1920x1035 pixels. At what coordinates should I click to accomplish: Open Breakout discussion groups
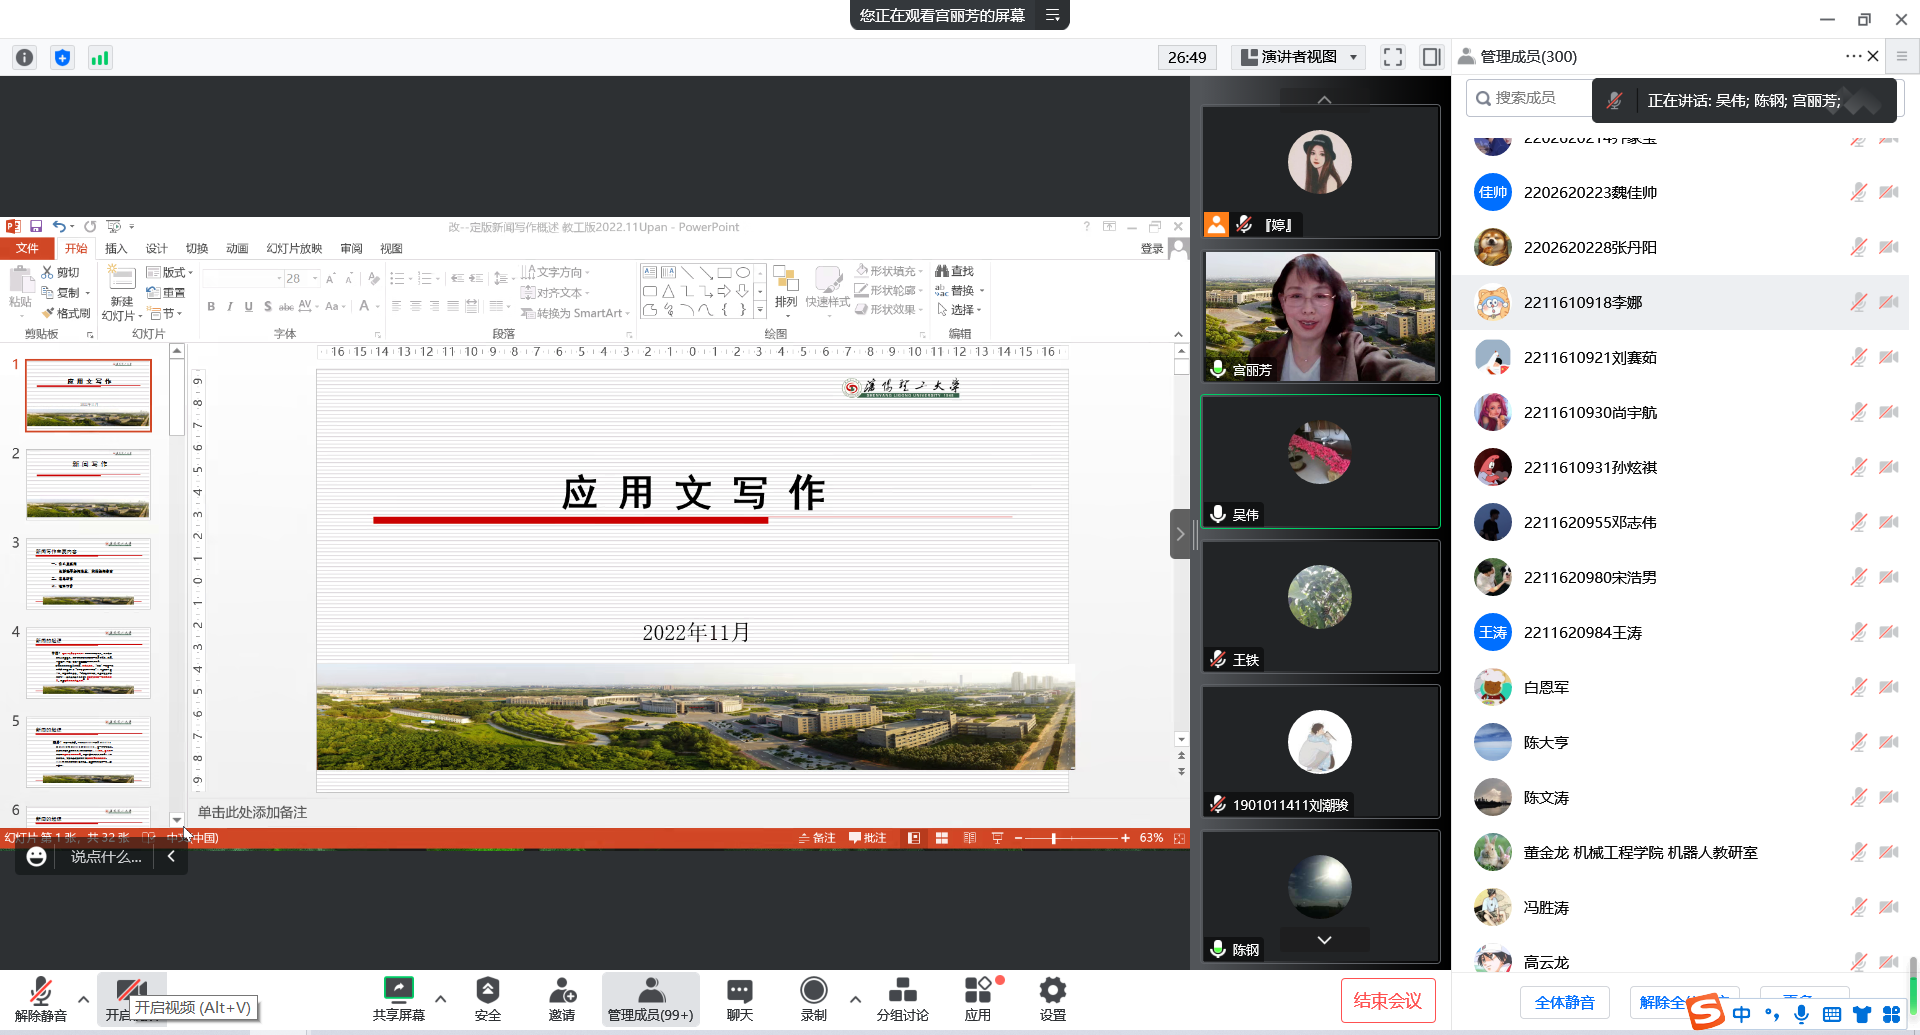903,999
